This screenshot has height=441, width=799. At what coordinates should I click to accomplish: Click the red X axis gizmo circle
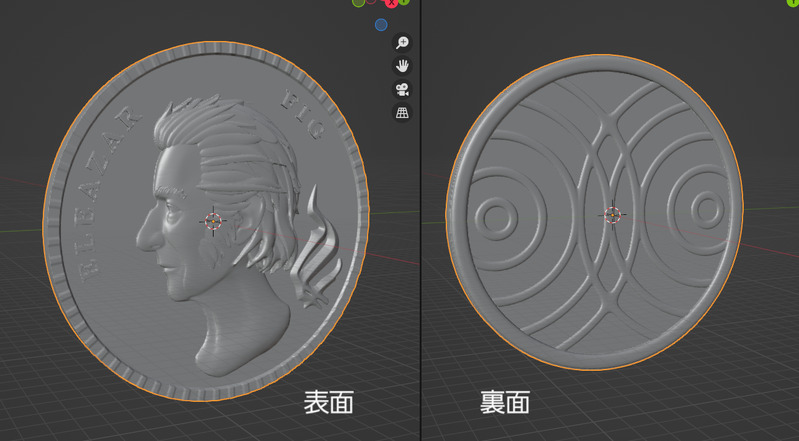(x=391, y=3)
